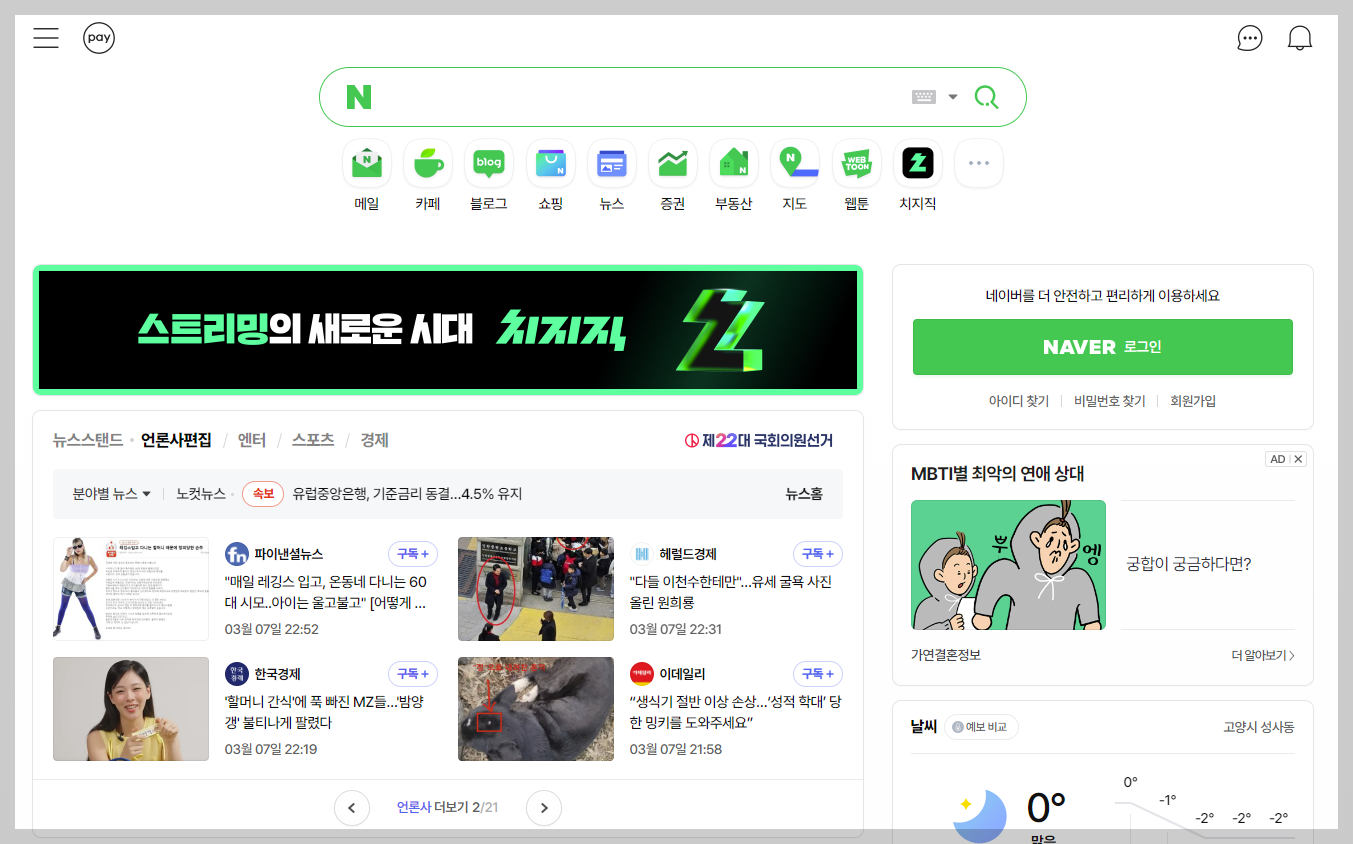
Task: Open 아이디 찾기 link
Action: (1019, 401)
